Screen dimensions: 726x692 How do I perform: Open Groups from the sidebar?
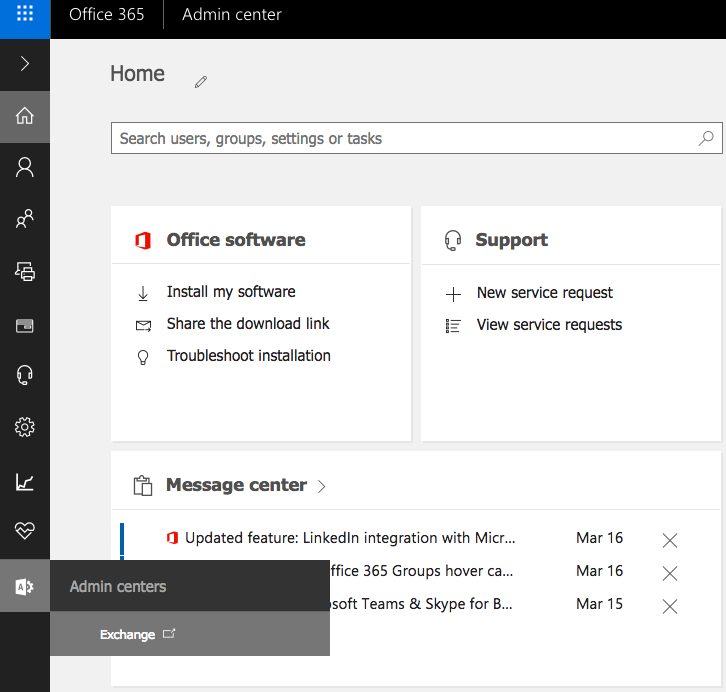coord(25,218)
